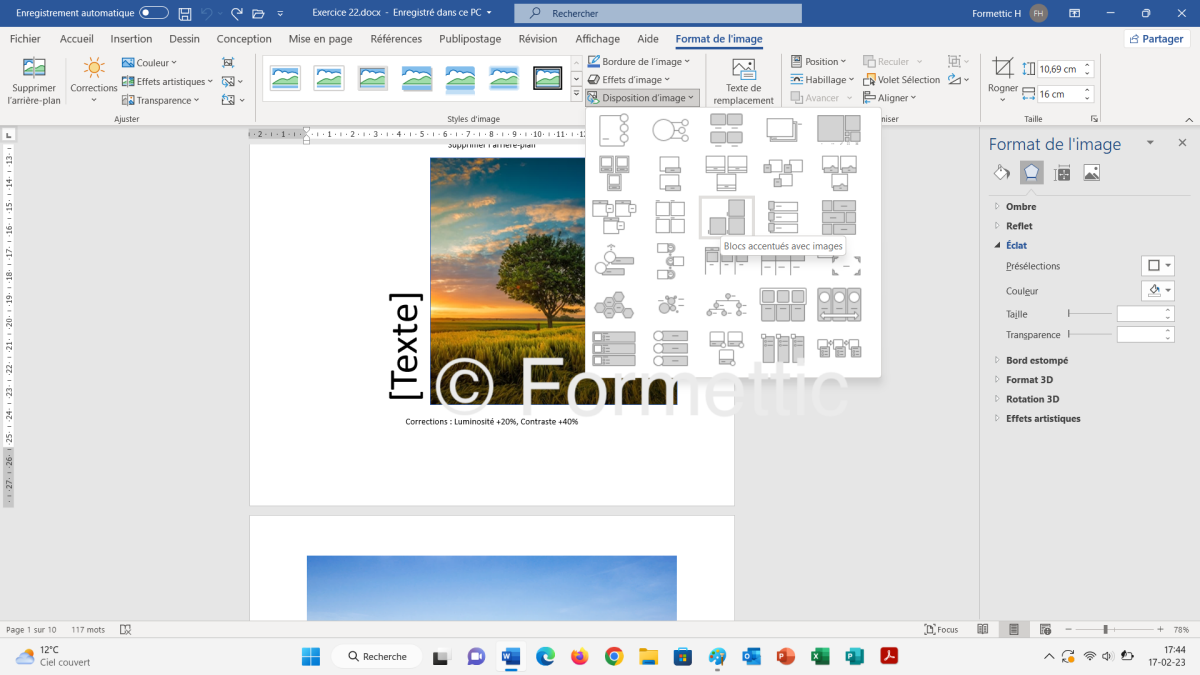Select the Effects pentagon tab in pane
Image resolution: width=1200 pixels, height=675 pixels.
1031,173
